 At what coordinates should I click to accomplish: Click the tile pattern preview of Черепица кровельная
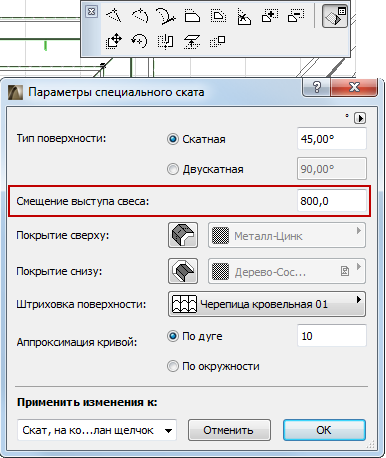[184, 304]
